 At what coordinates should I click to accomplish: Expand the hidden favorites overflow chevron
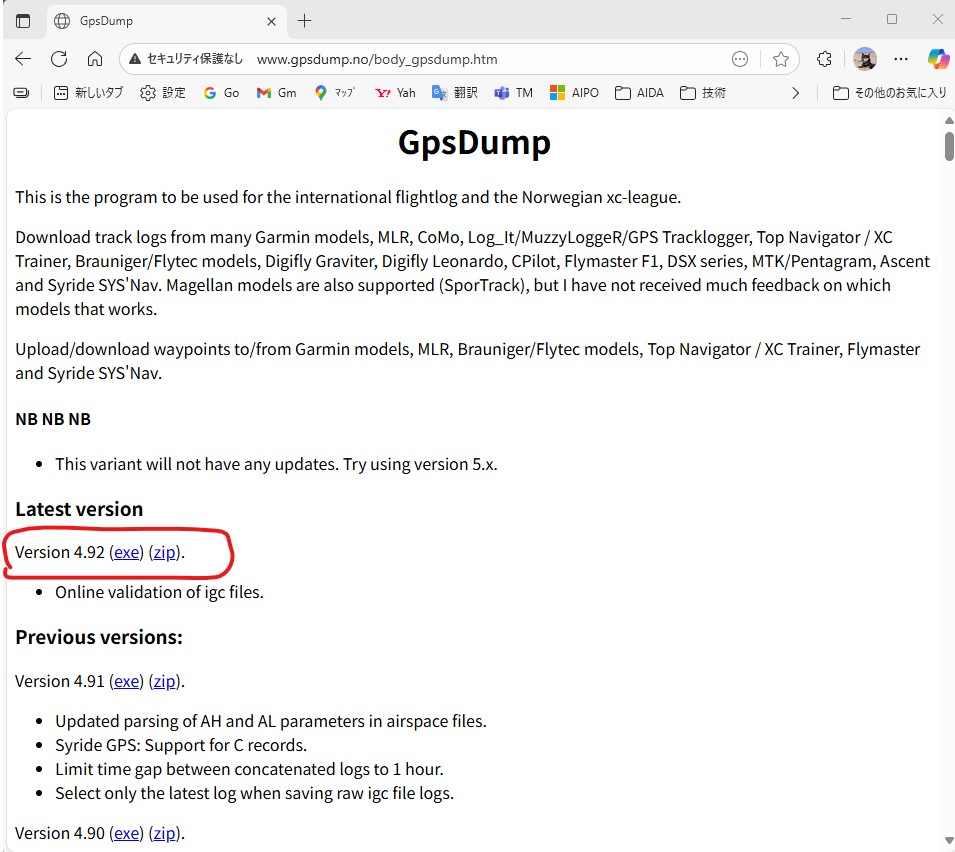point(795,93)
